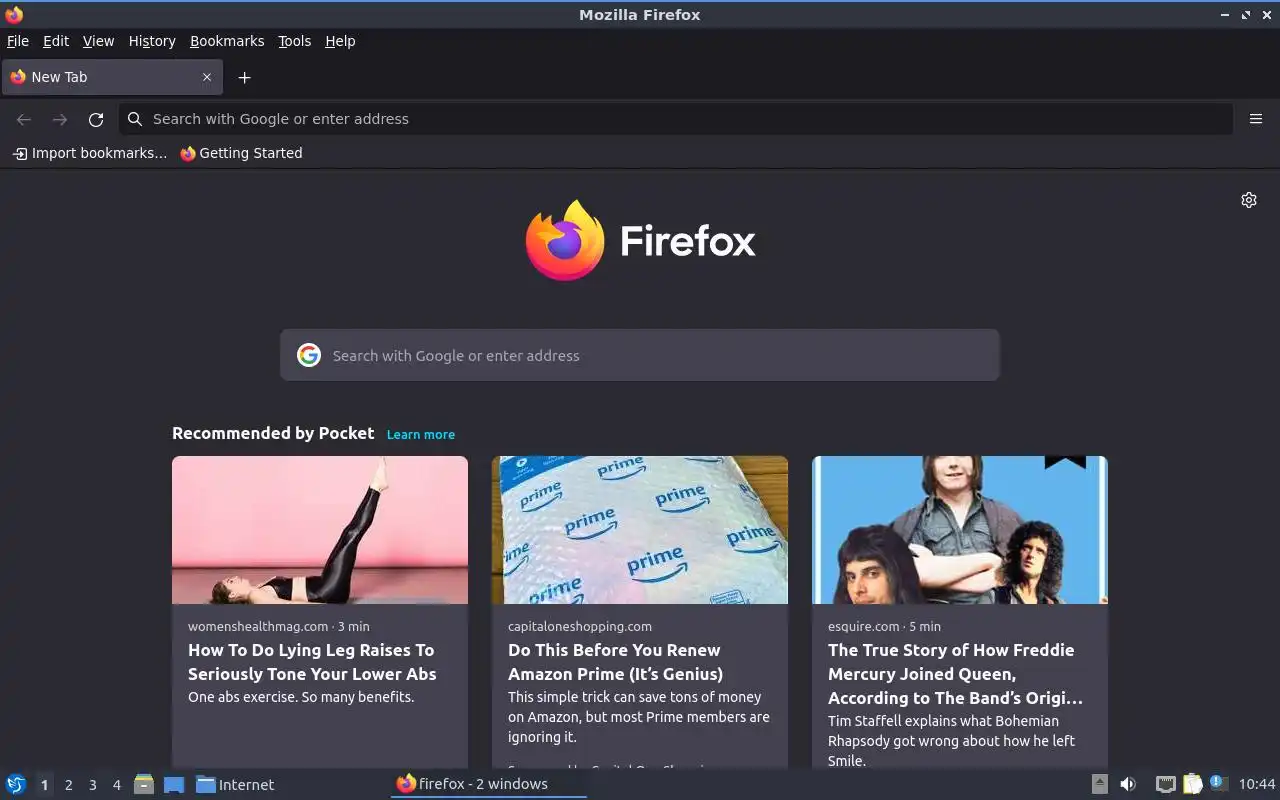
Task: Open the Lubuntu start menu button
Action: click(16, 784)
